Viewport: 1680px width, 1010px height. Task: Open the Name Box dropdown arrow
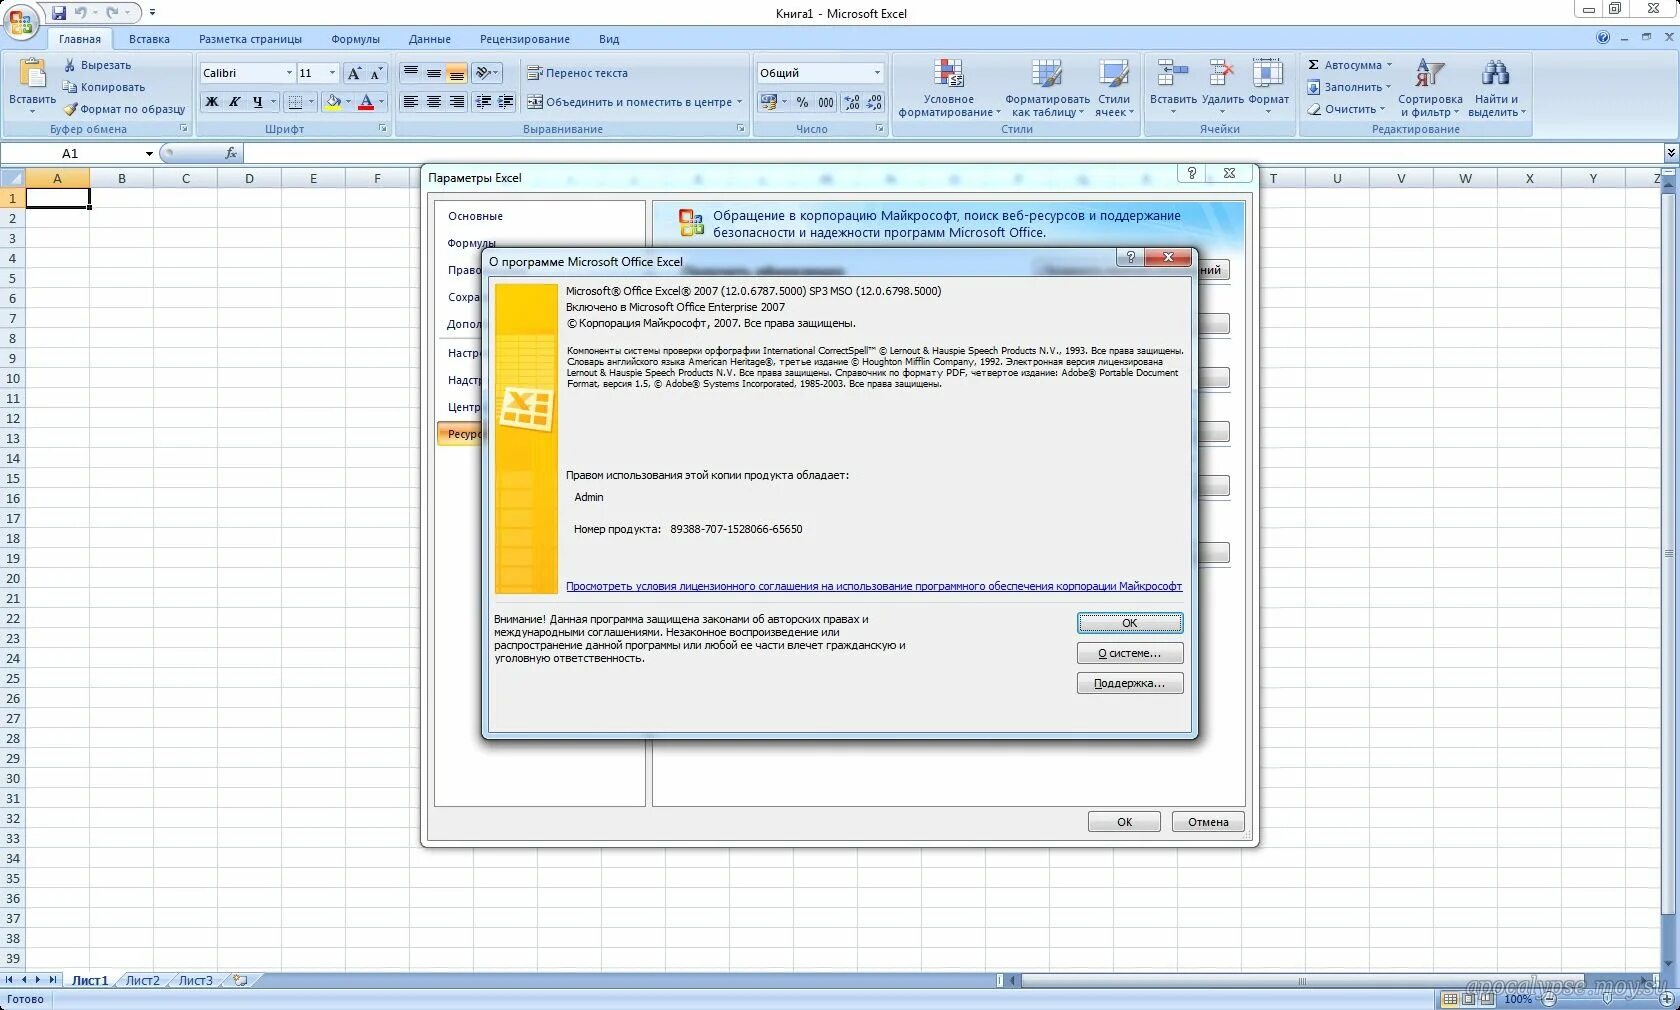pyautogui.click(x=149, y=153)
